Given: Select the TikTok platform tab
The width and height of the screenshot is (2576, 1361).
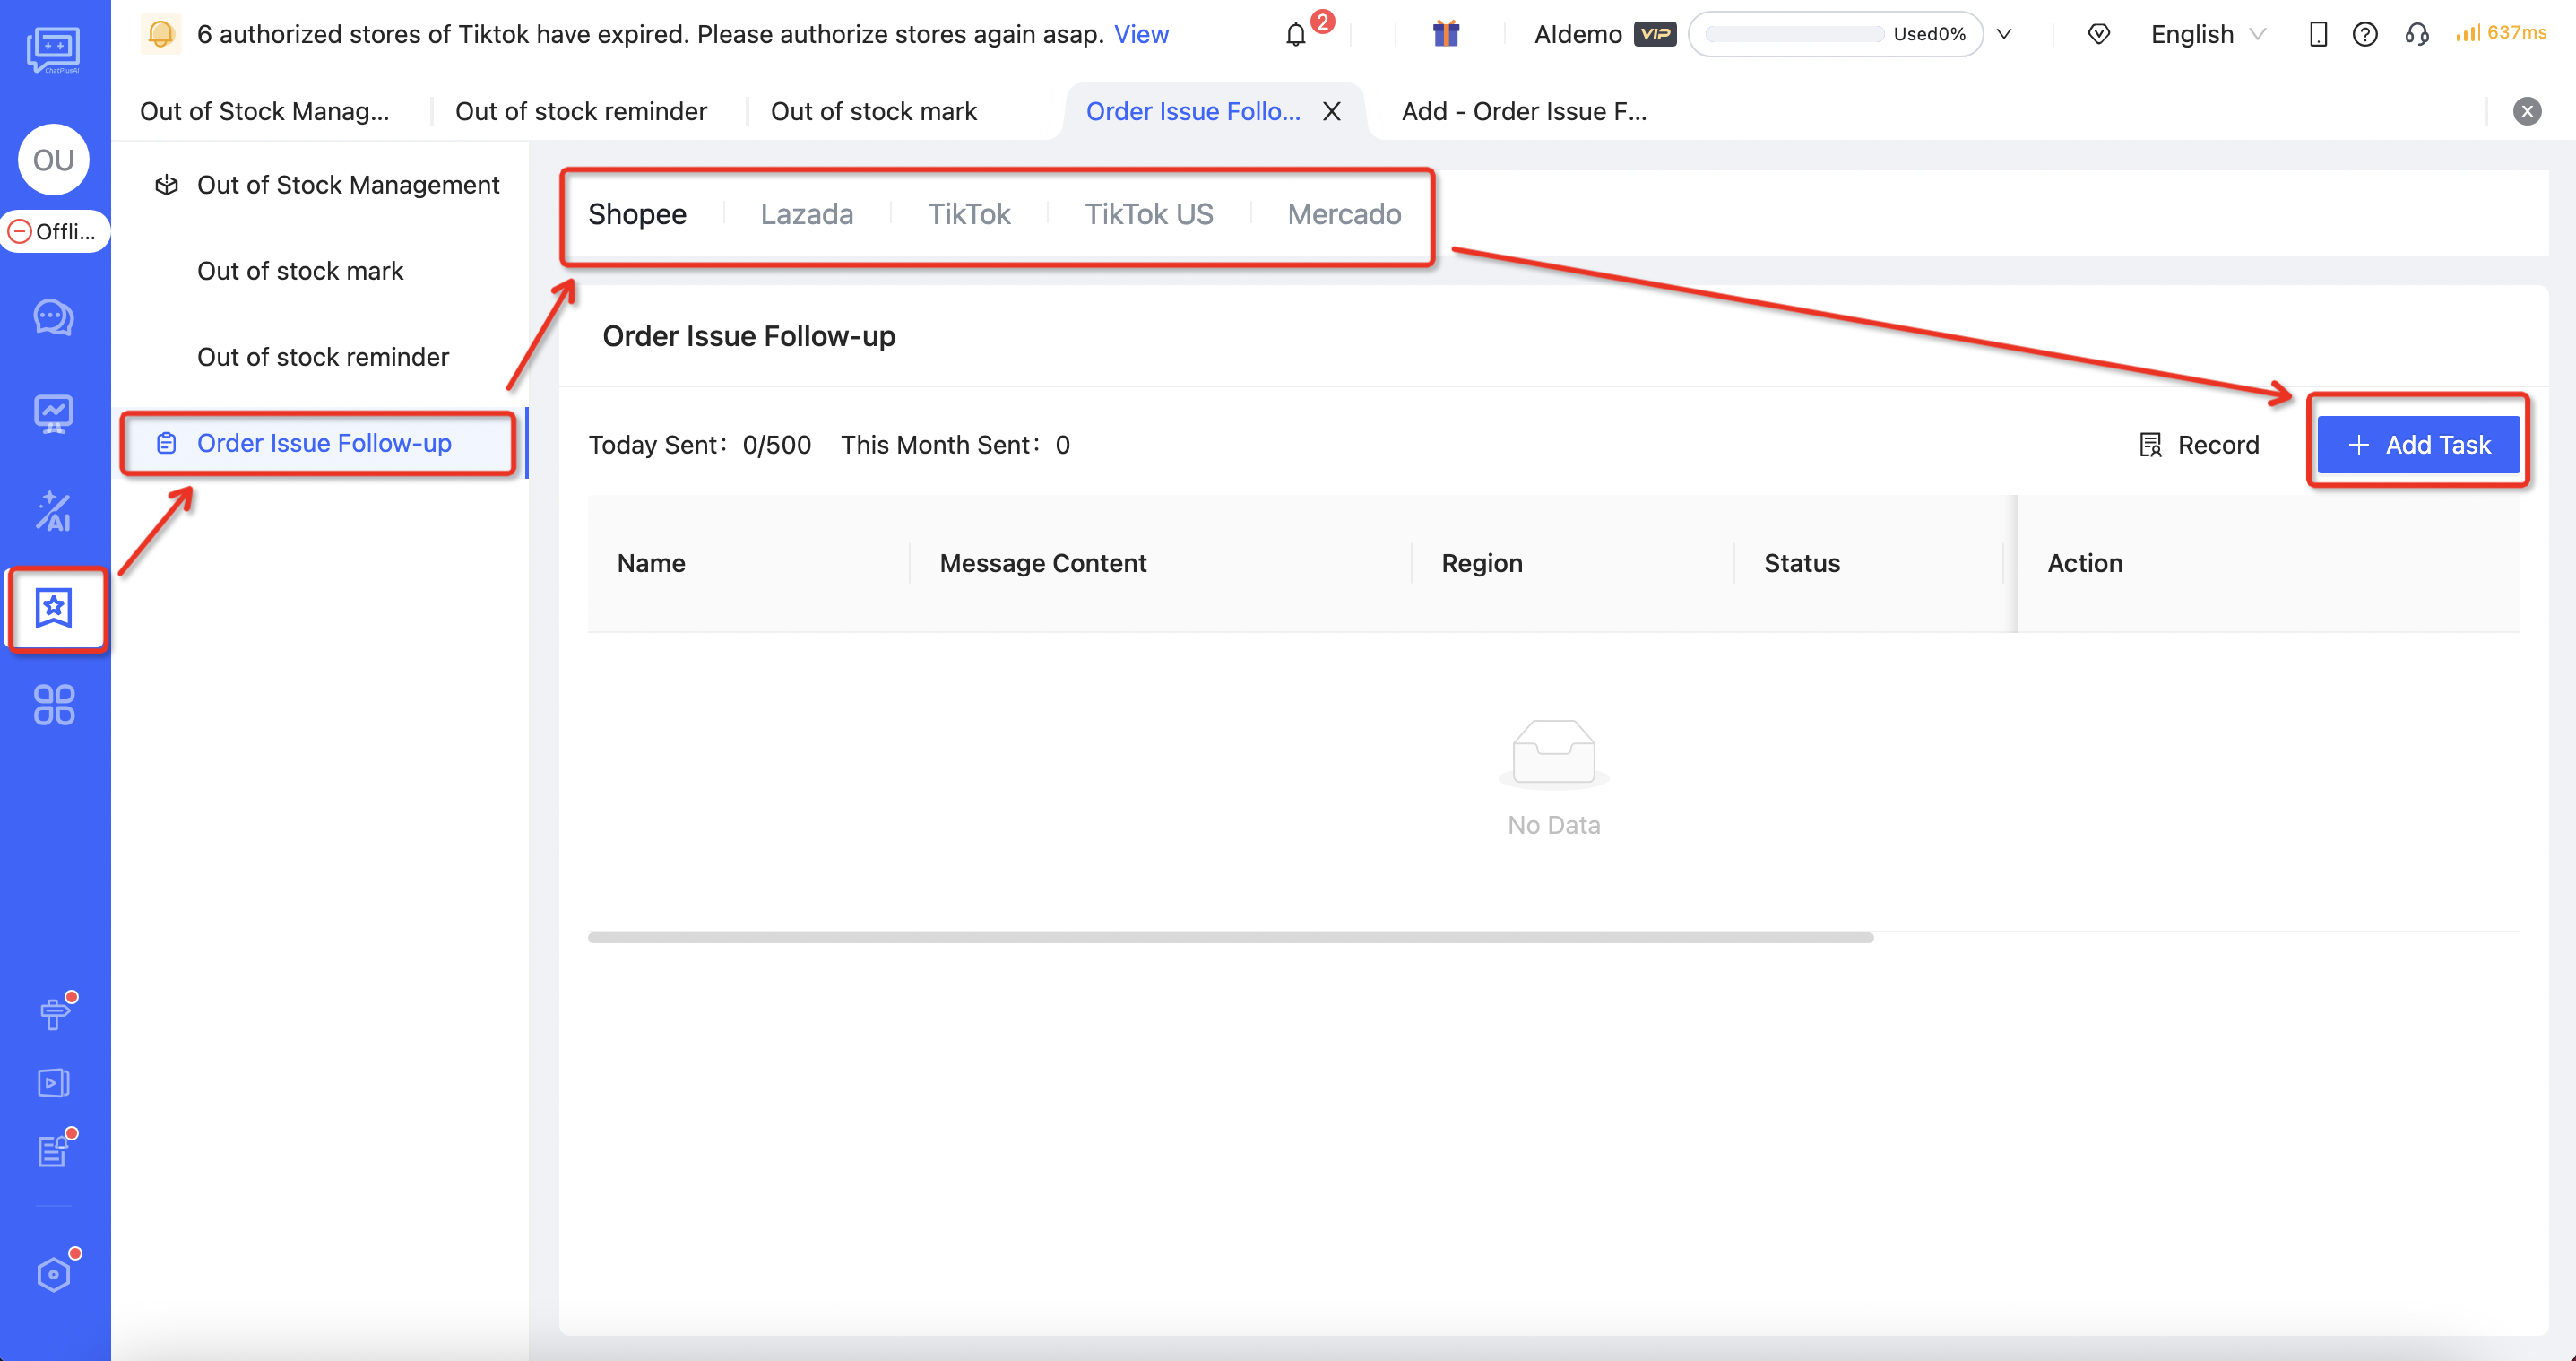Looking at the screenshot, I should tap(969, 214).
